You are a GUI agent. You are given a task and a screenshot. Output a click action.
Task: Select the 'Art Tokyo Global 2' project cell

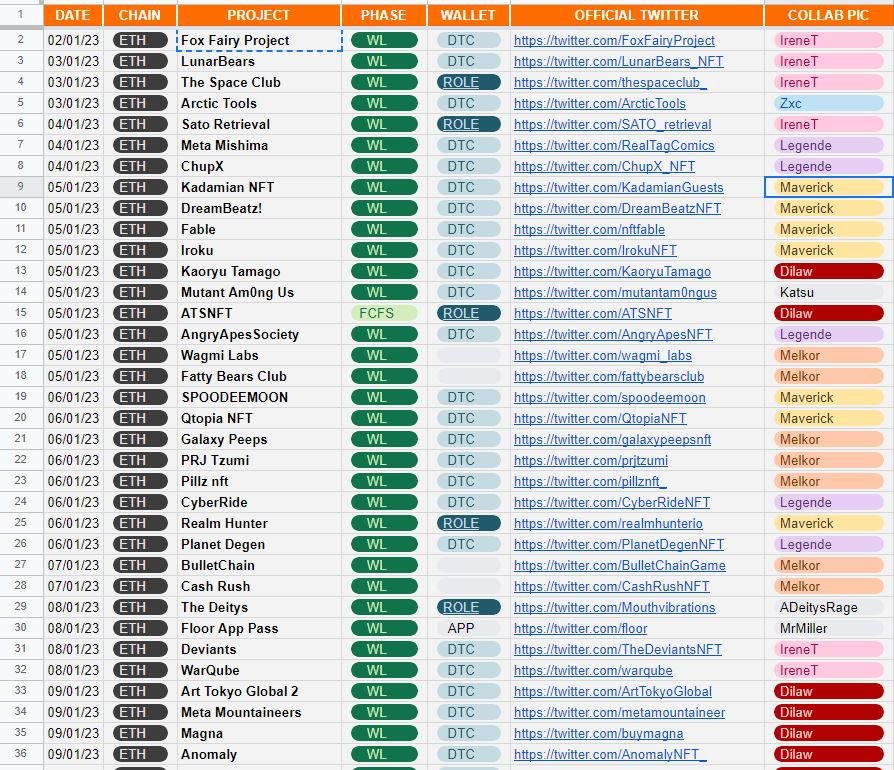tap(259, 691)
